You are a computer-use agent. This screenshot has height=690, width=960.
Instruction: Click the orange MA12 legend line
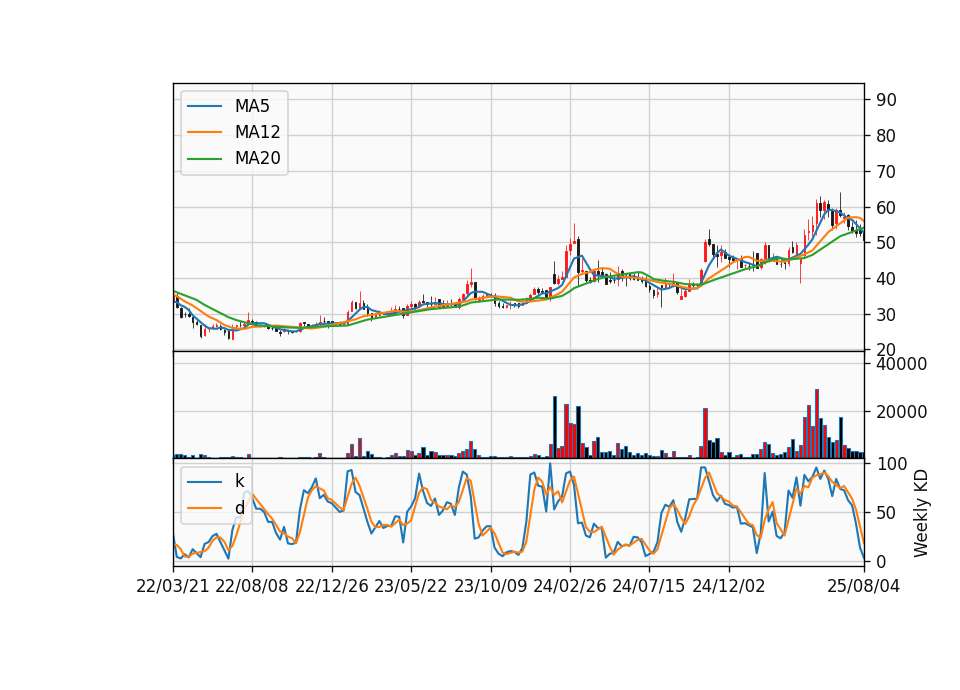pos(204,132)
